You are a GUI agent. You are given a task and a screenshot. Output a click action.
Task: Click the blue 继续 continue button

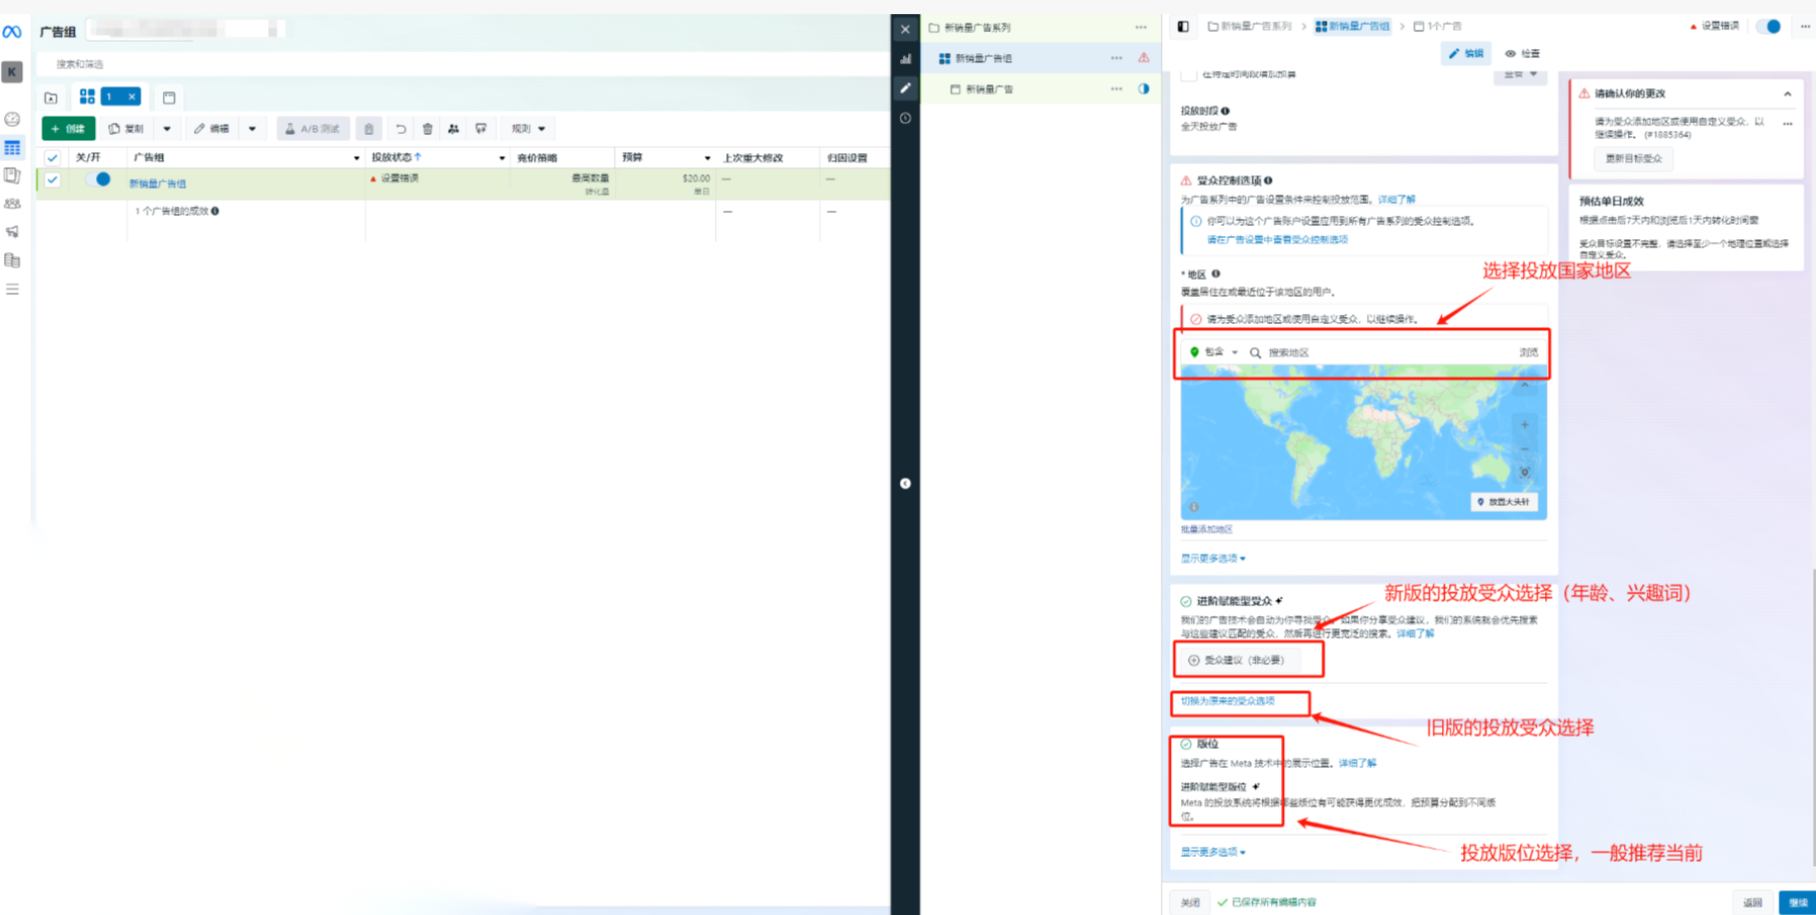pos(1797,902)
